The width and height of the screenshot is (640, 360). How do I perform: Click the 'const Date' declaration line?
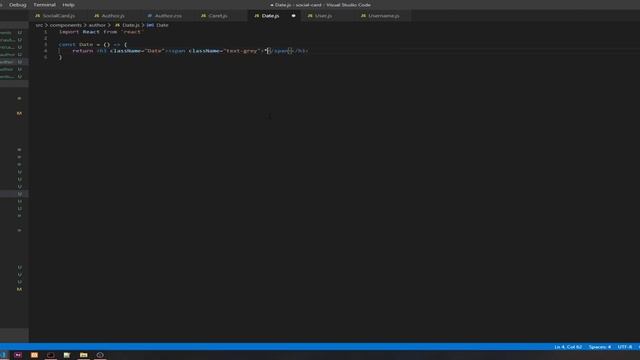(x=93, y=44)
